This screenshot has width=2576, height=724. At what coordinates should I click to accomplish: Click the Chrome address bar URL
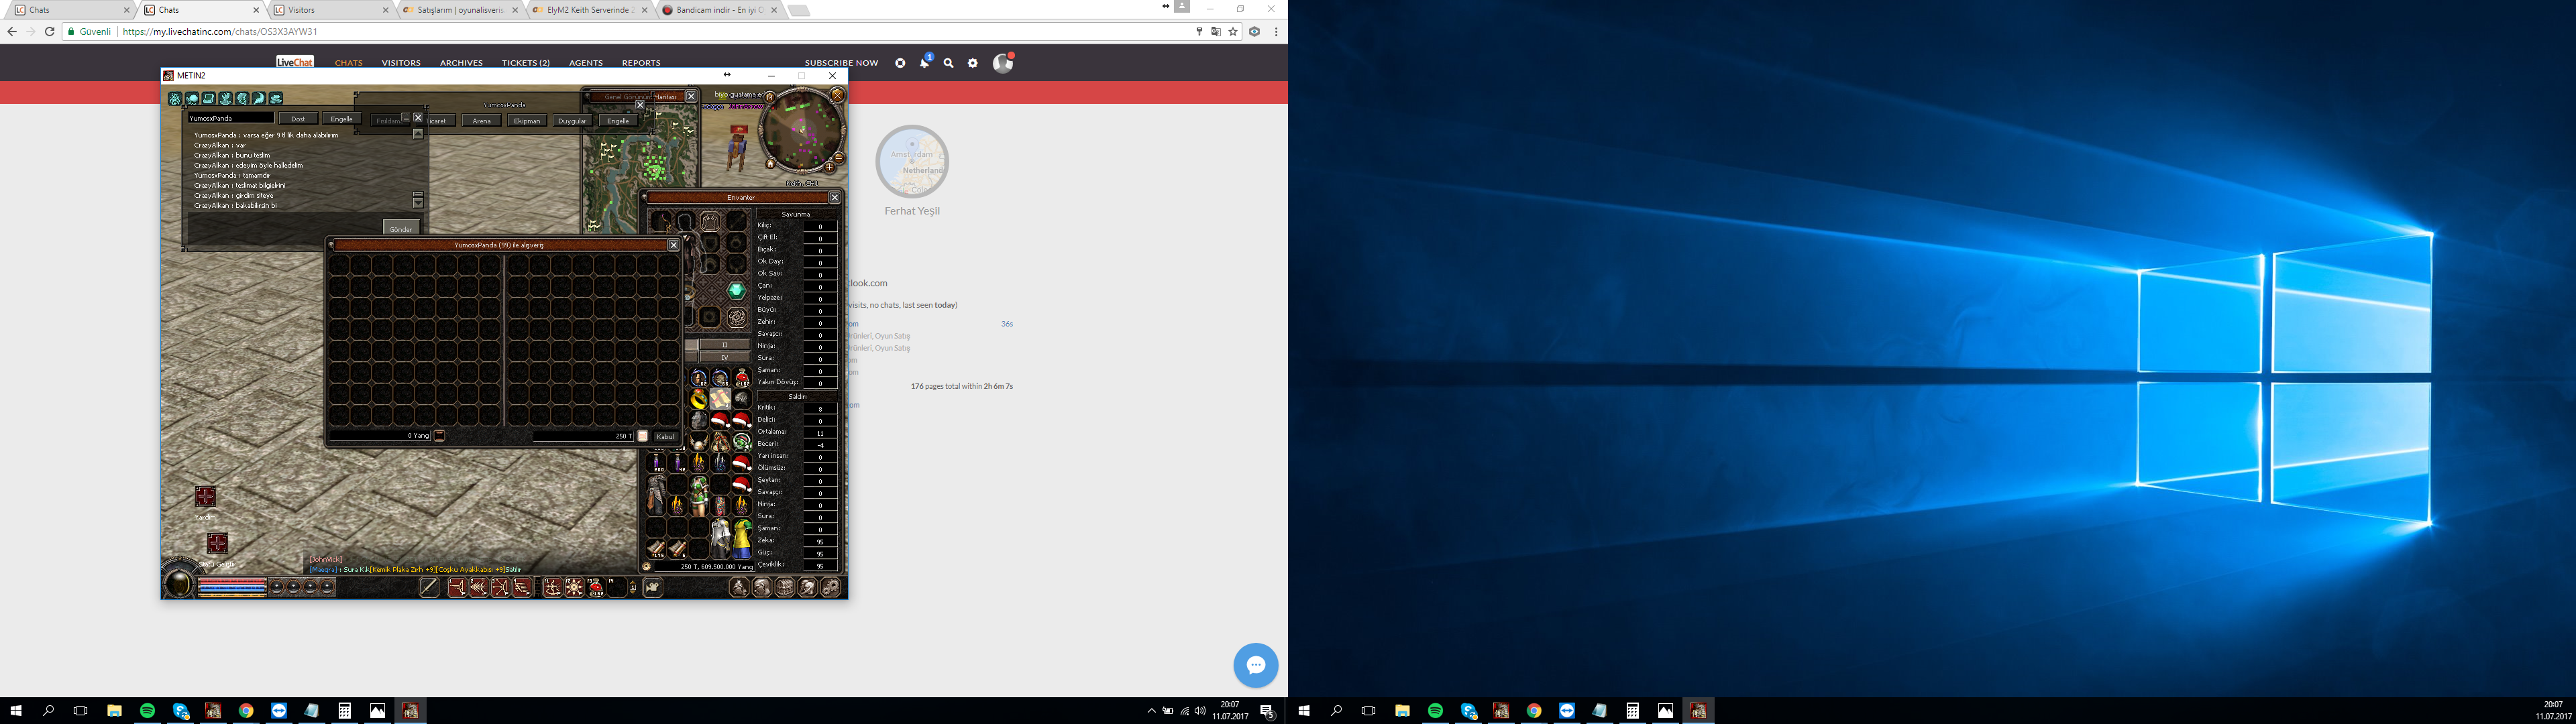pyautogui.click(x=220, y=32)
